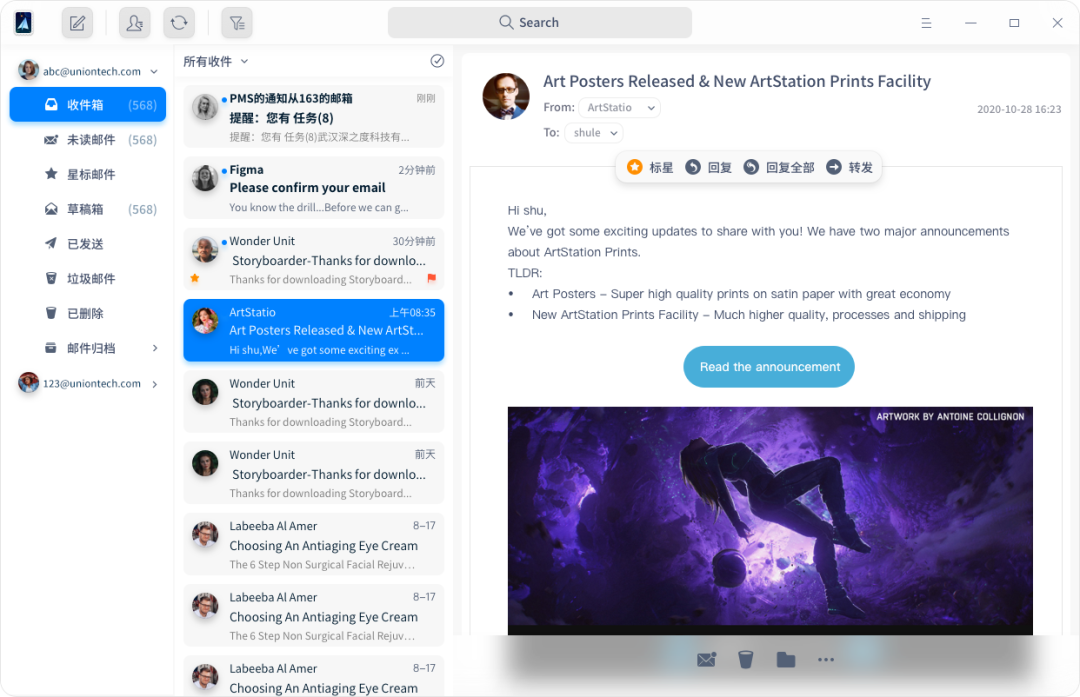
Task: Open the 未读邮件 unread folder
Action: point(87,140)
